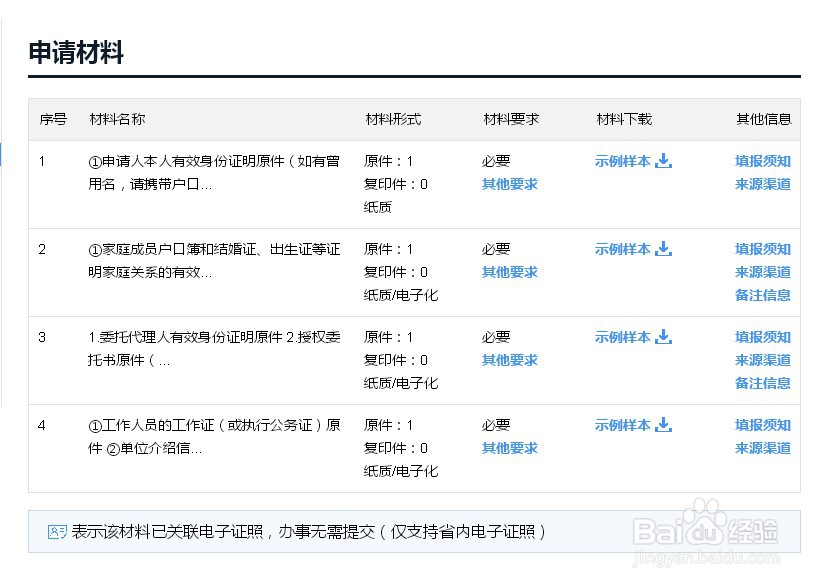Select the 其他信息 column header

click(x=763, y=119)
